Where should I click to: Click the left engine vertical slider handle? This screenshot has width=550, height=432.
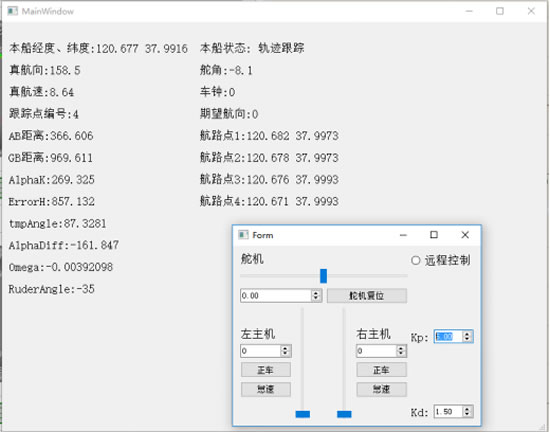coord(303,414)
